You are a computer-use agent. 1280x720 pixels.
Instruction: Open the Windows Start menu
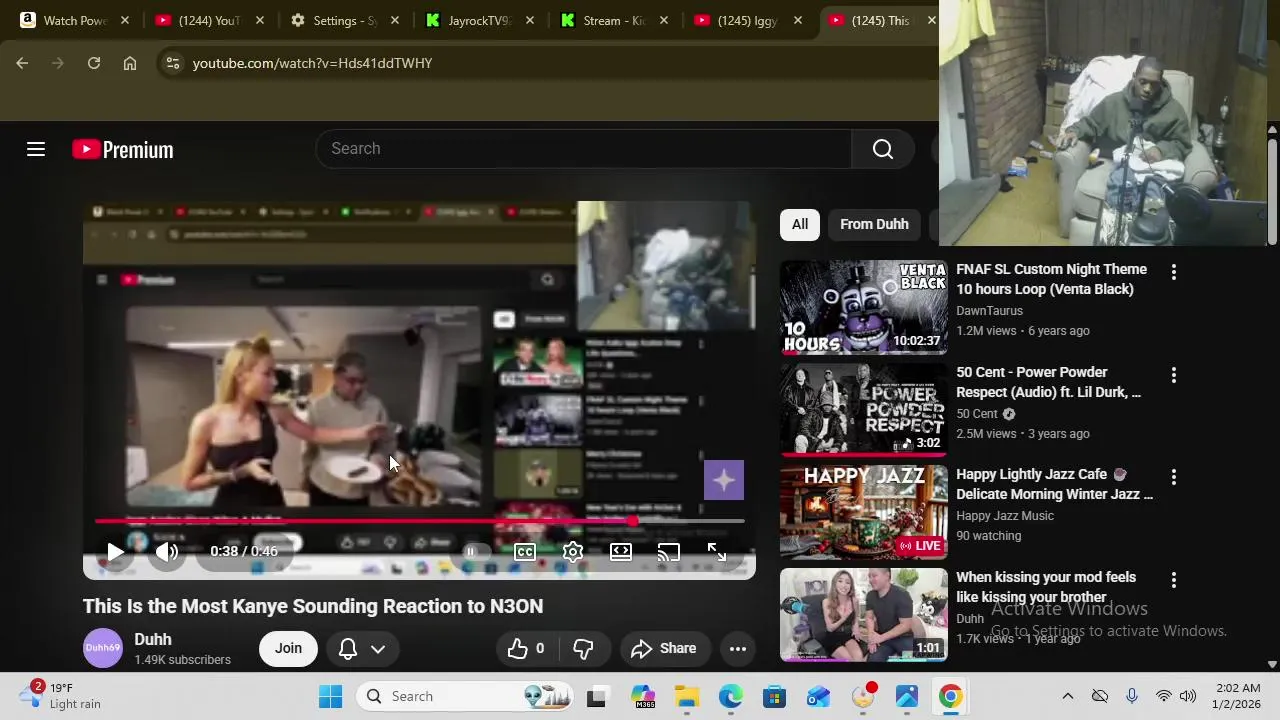pos(330,696)
